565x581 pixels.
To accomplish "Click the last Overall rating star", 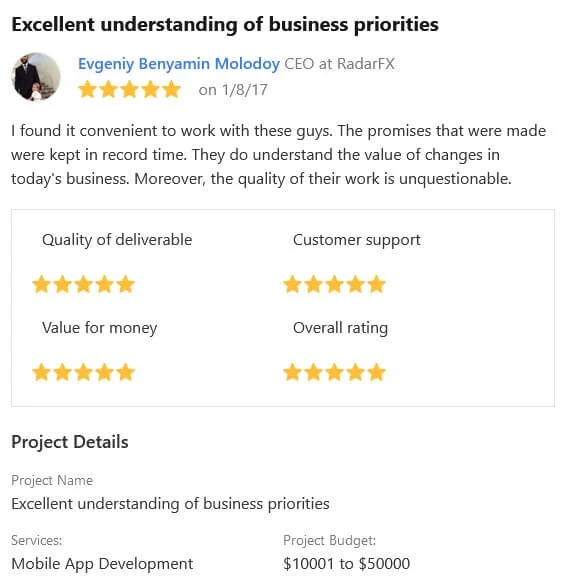I will tap(377, 372).
